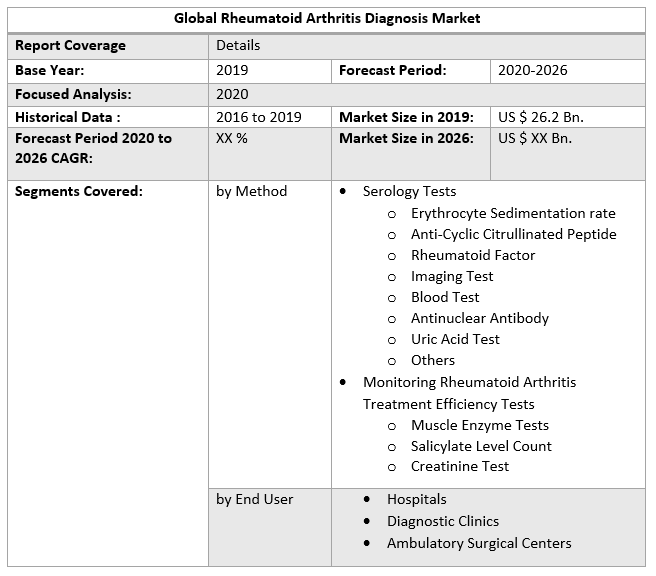The width and height of the screenshot is (656, 576).
Task: Select the Ambulatory Surgical Centers entry
Action: [479, 543]
